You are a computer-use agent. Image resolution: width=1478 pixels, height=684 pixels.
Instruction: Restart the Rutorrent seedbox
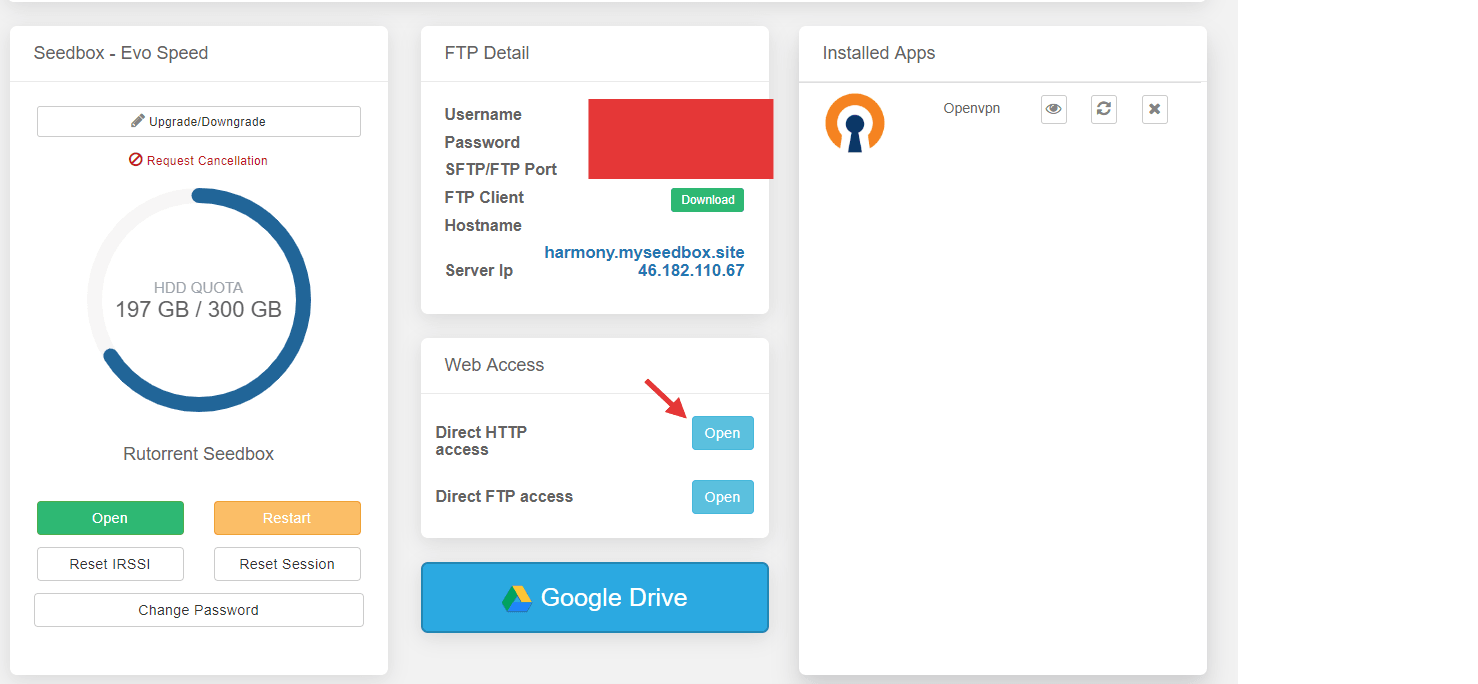click(287, 518)
